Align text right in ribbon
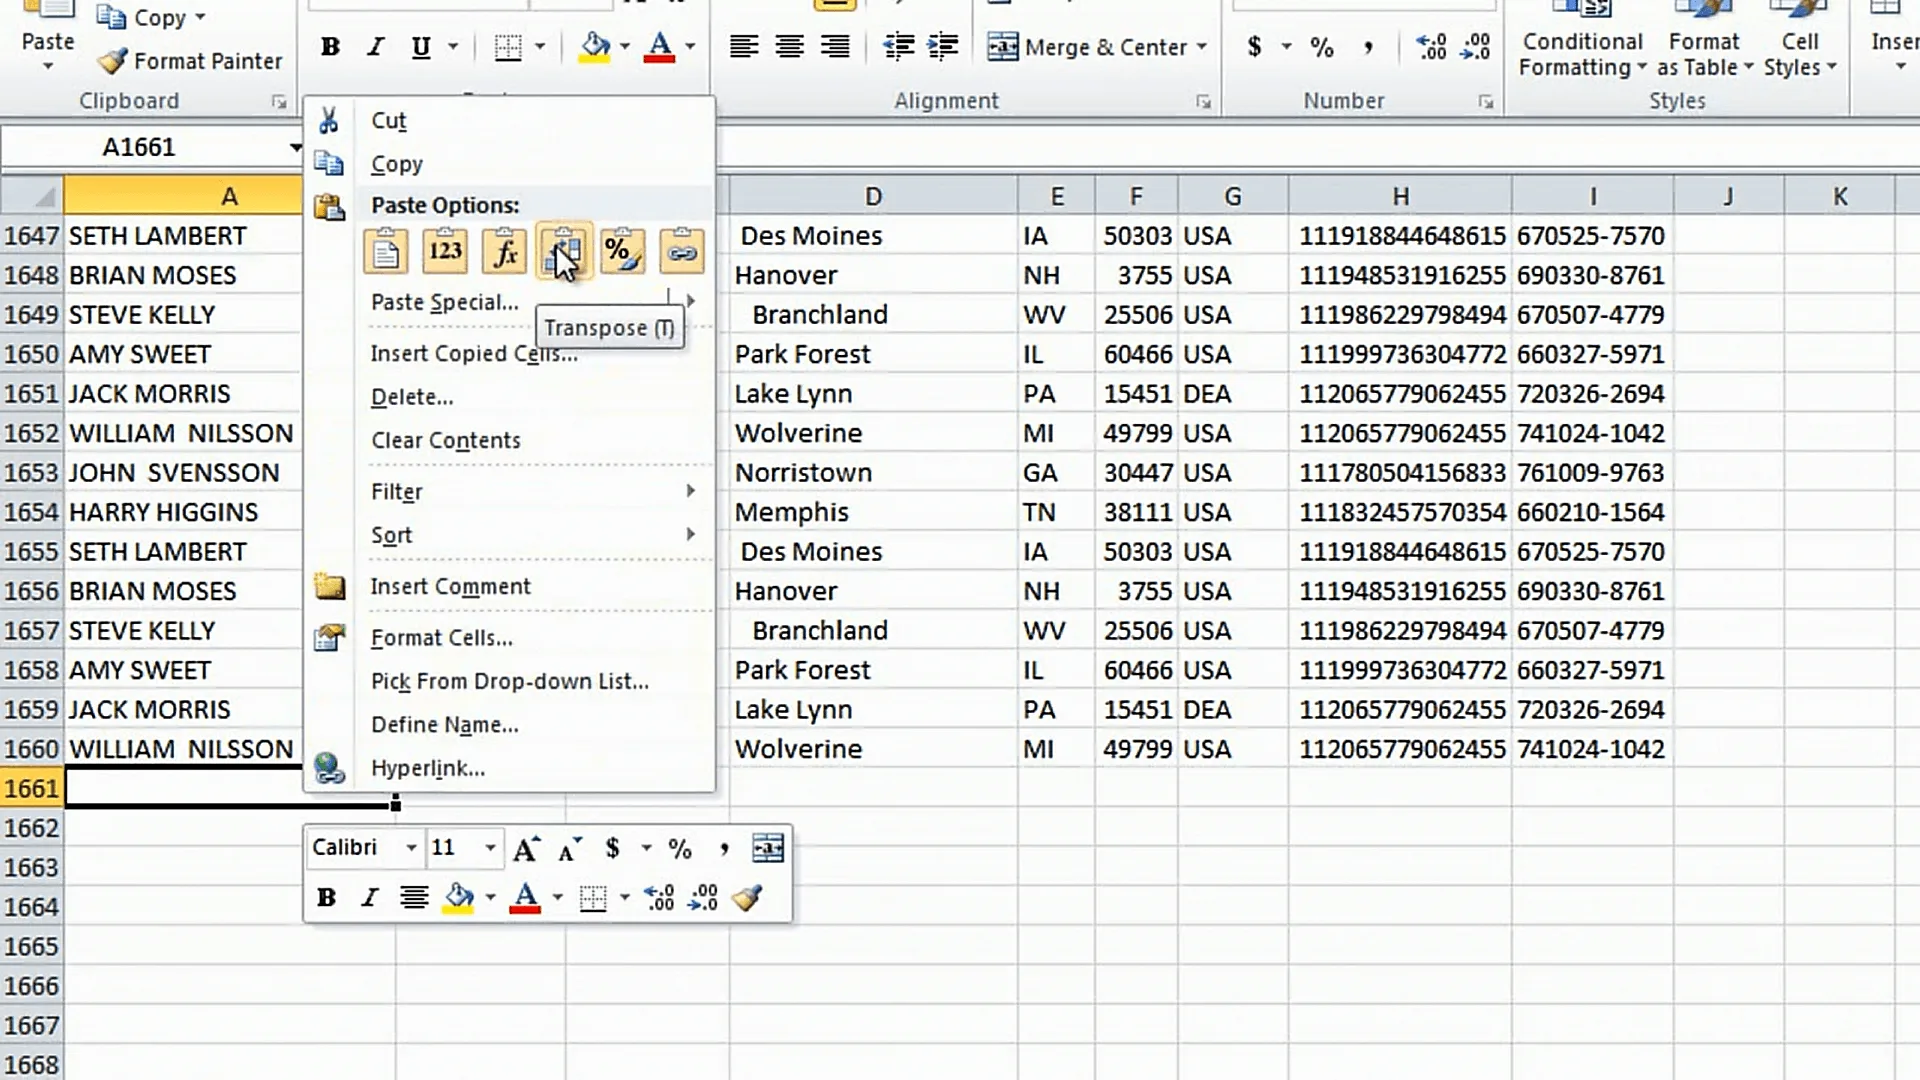 point(835,47)
